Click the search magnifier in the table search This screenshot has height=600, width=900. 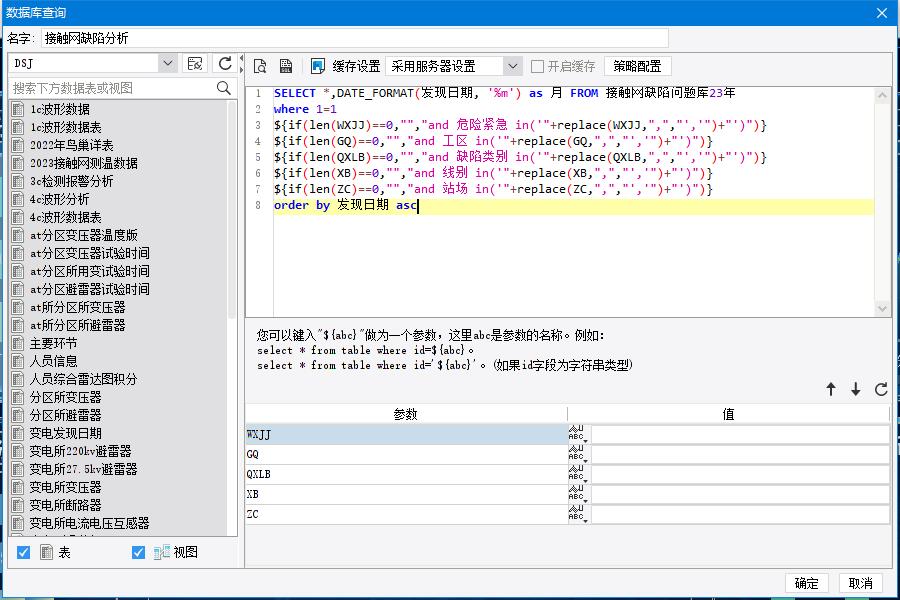224,88
